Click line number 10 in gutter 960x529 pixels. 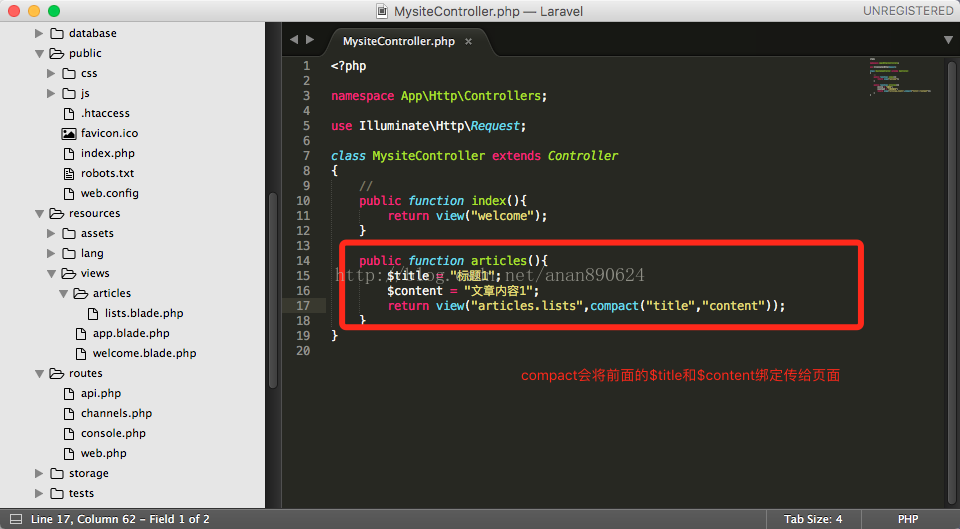(303, 201)
